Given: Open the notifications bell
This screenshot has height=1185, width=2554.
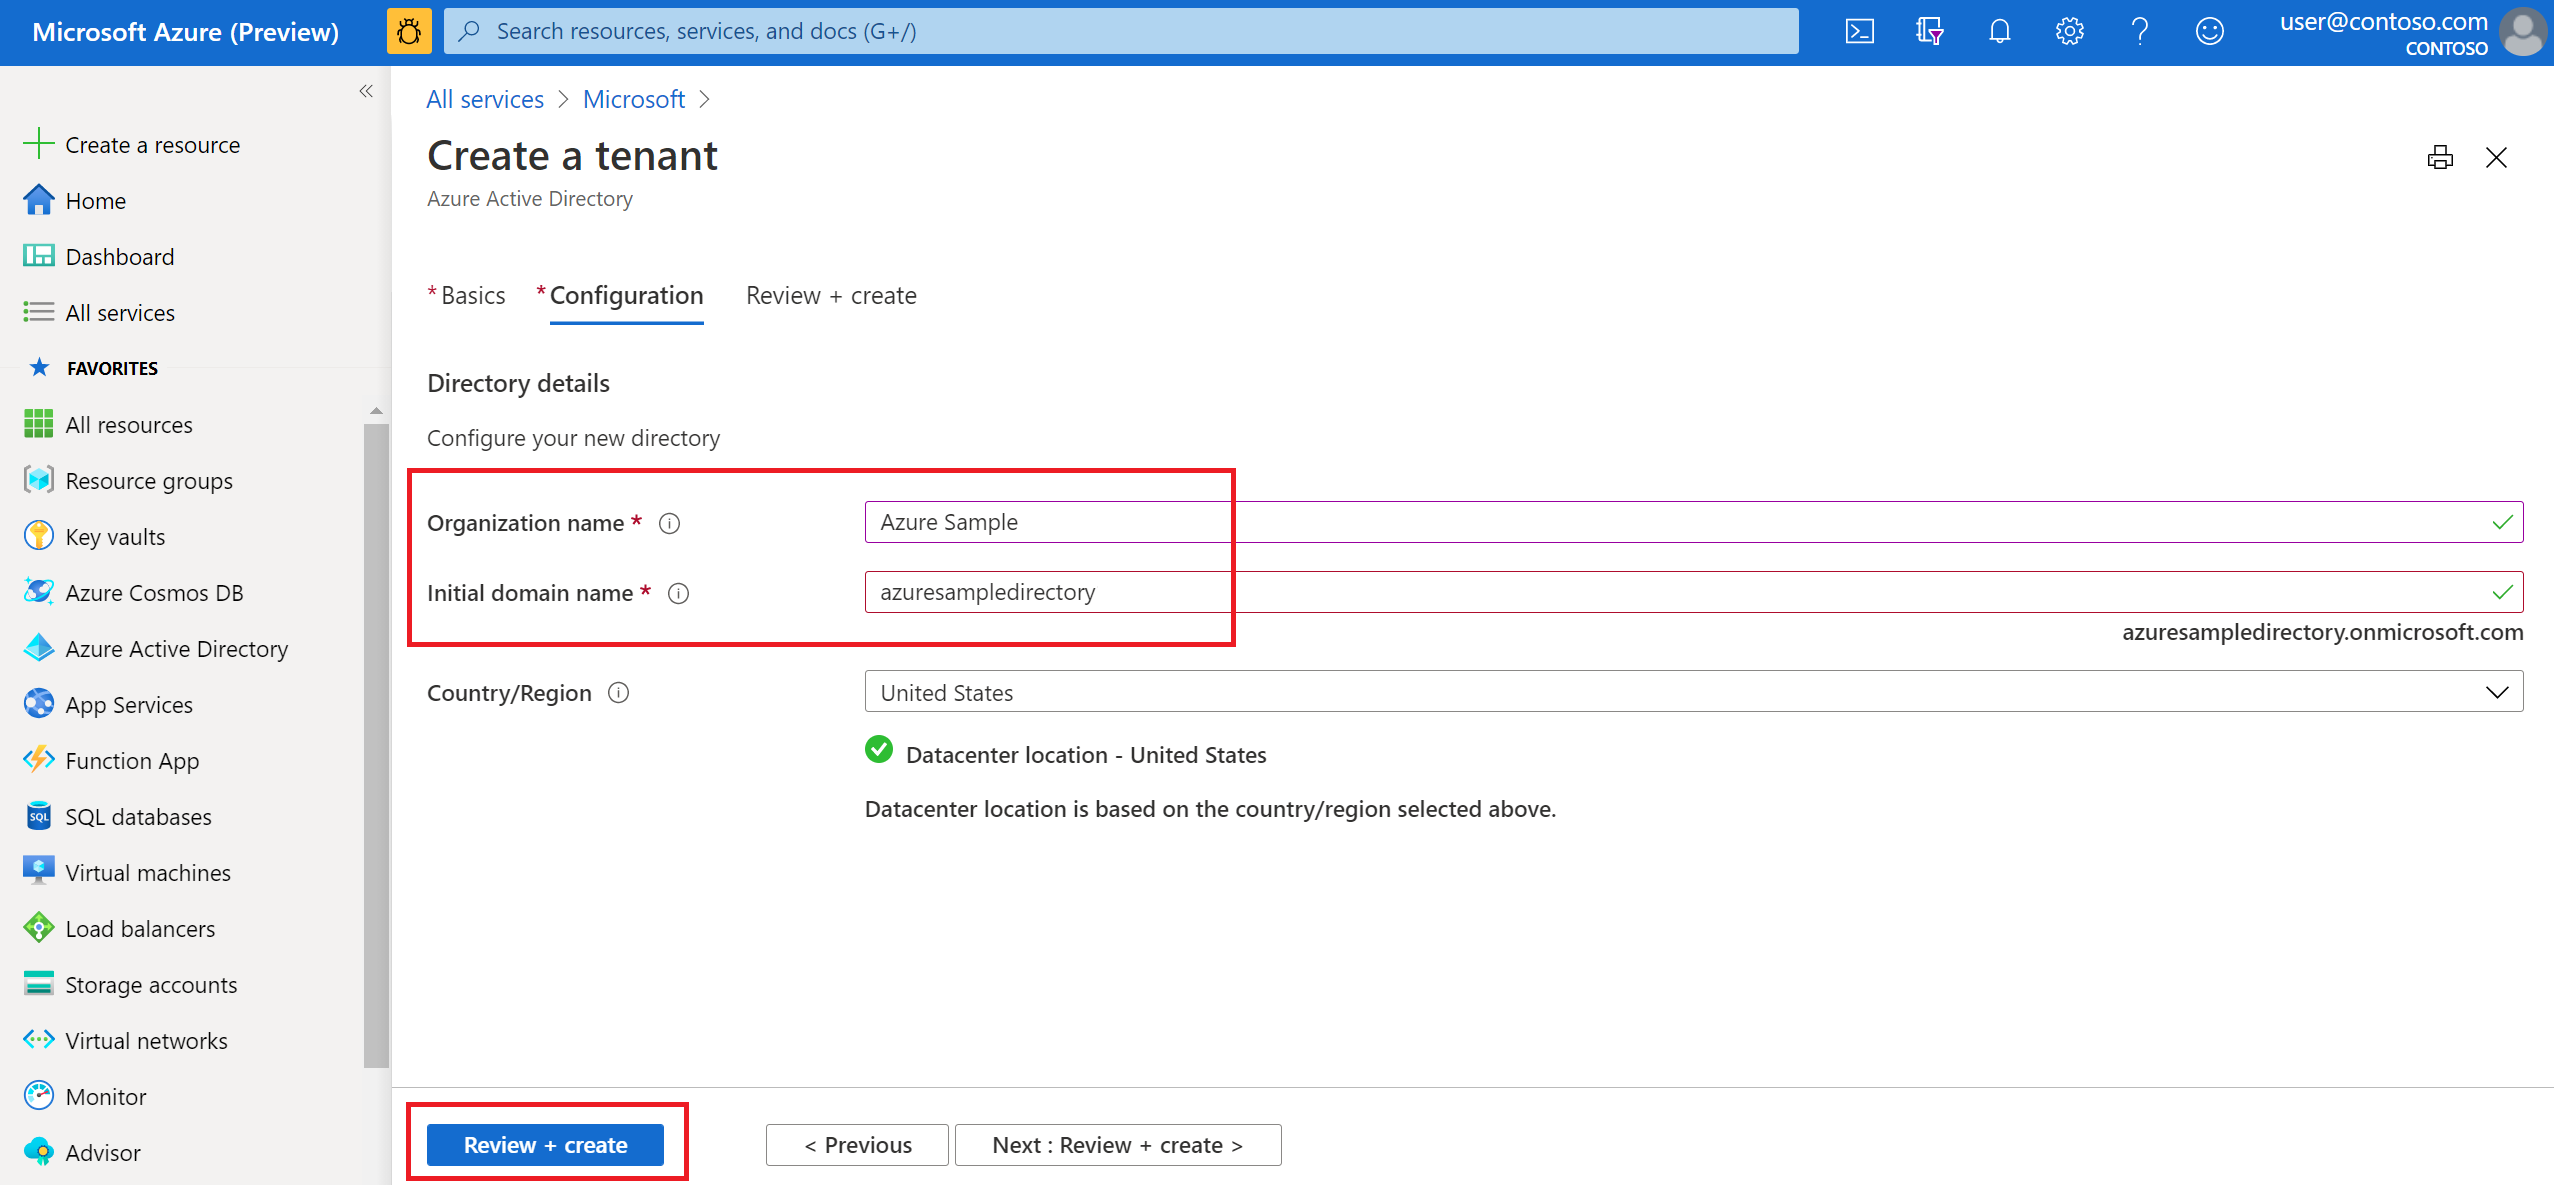Looking at the screenshot, I should coord(1999,30).
